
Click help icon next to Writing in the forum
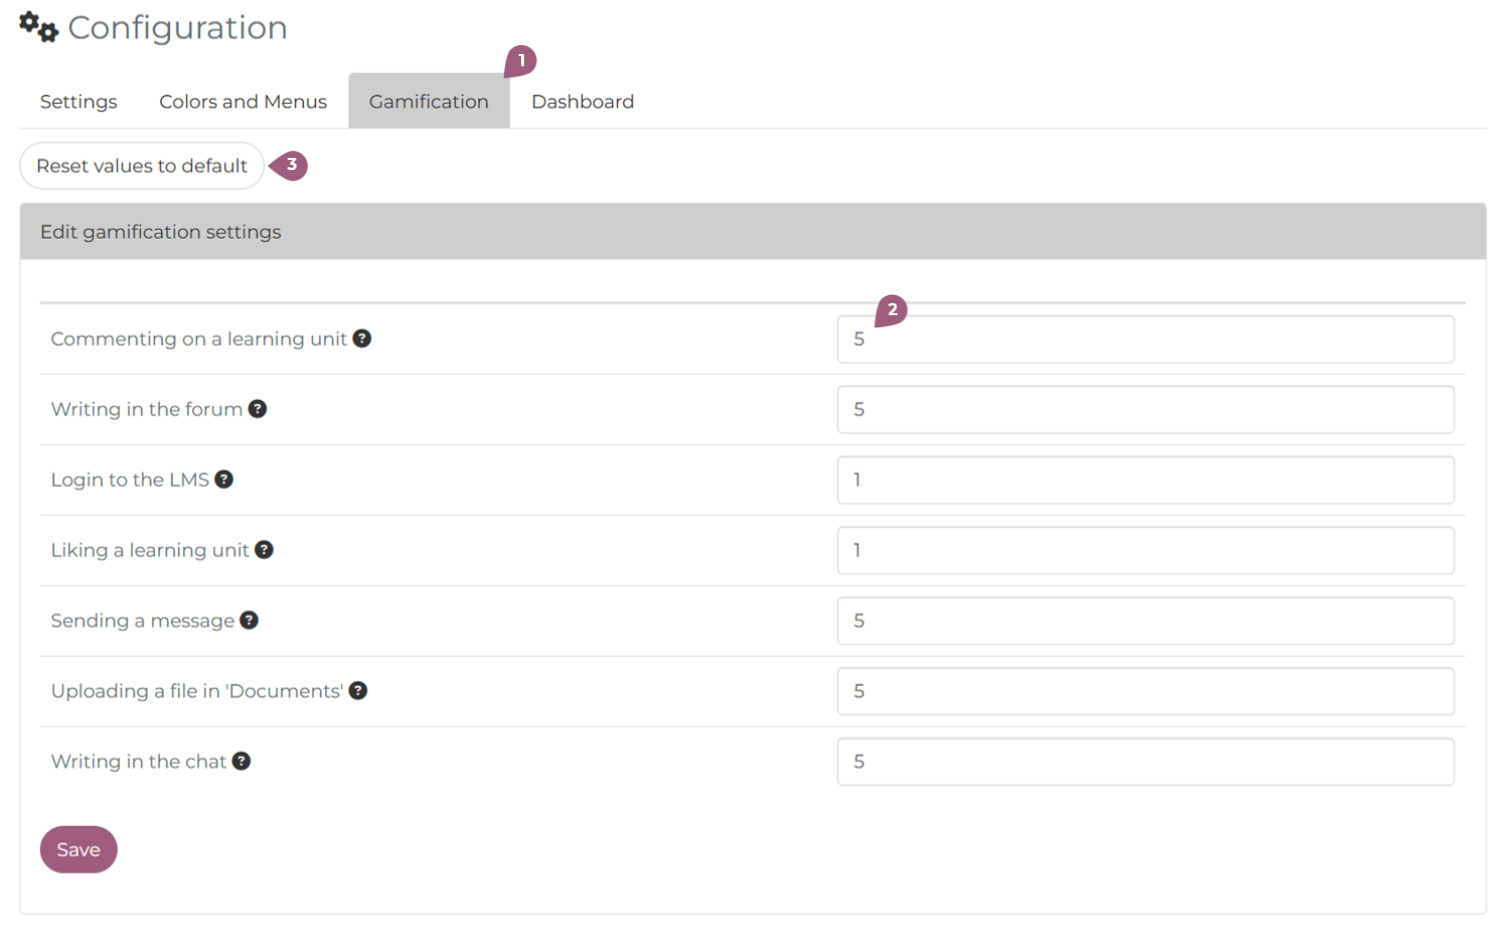click(x=257, y=409)
